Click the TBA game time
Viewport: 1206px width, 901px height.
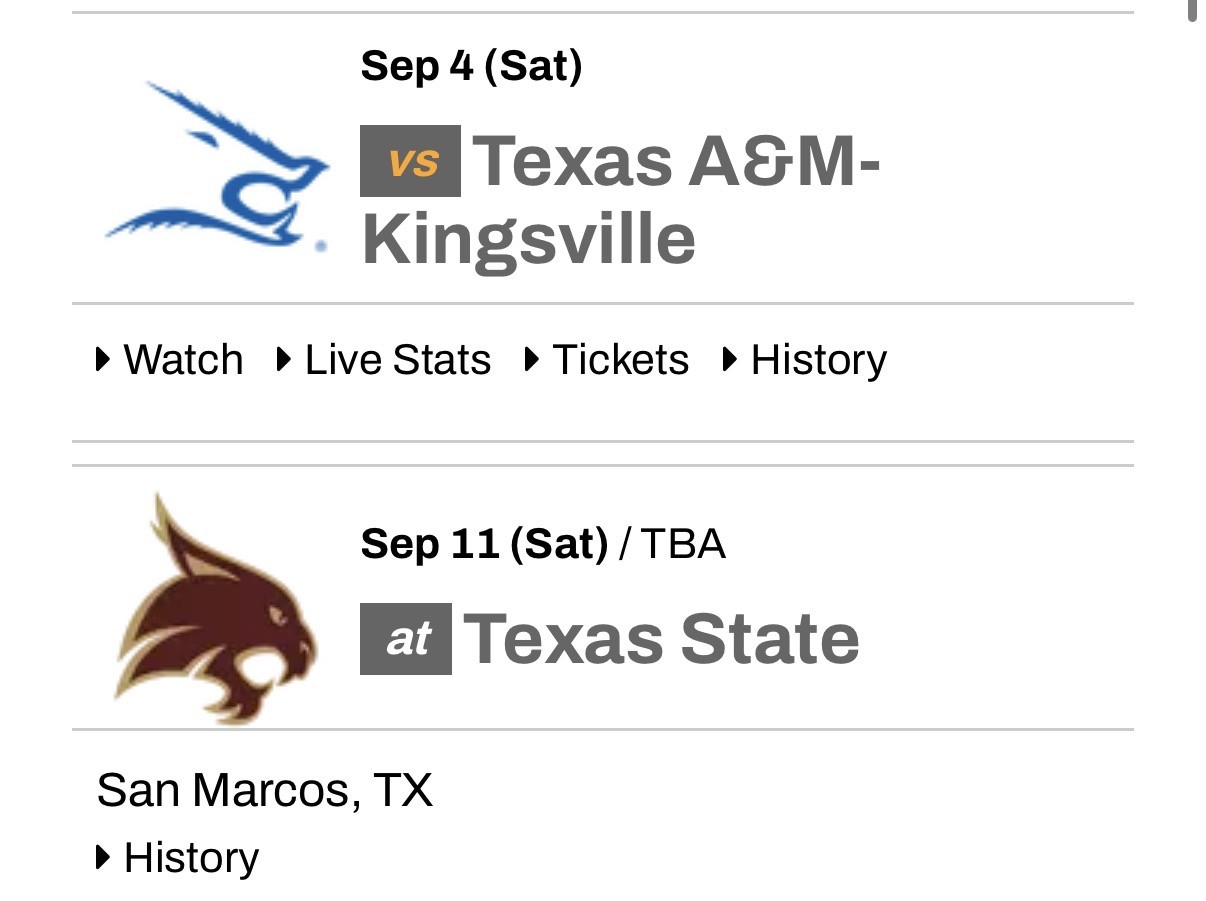coord(683,545)
